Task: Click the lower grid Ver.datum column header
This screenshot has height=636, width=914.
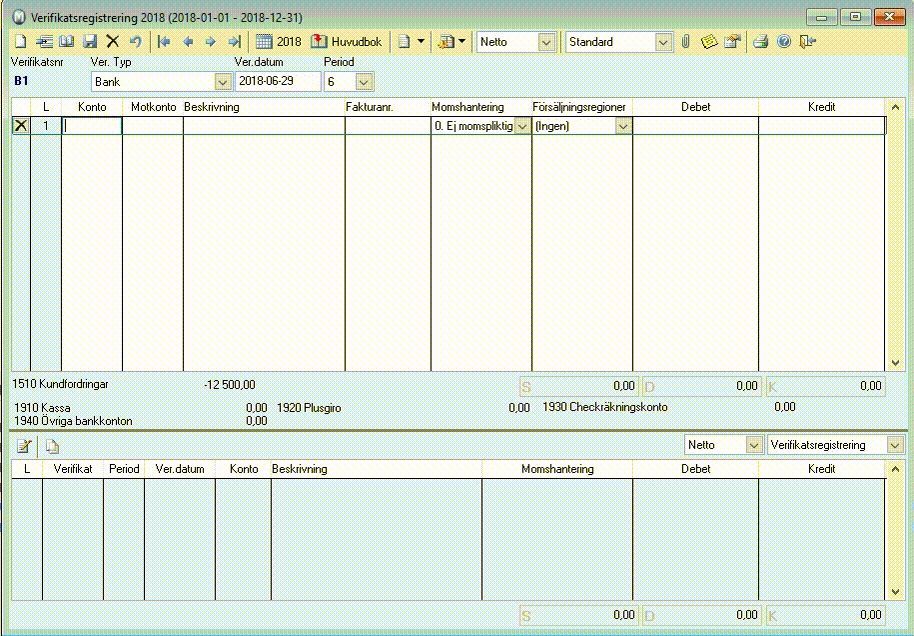Action: tap(180, 469)
